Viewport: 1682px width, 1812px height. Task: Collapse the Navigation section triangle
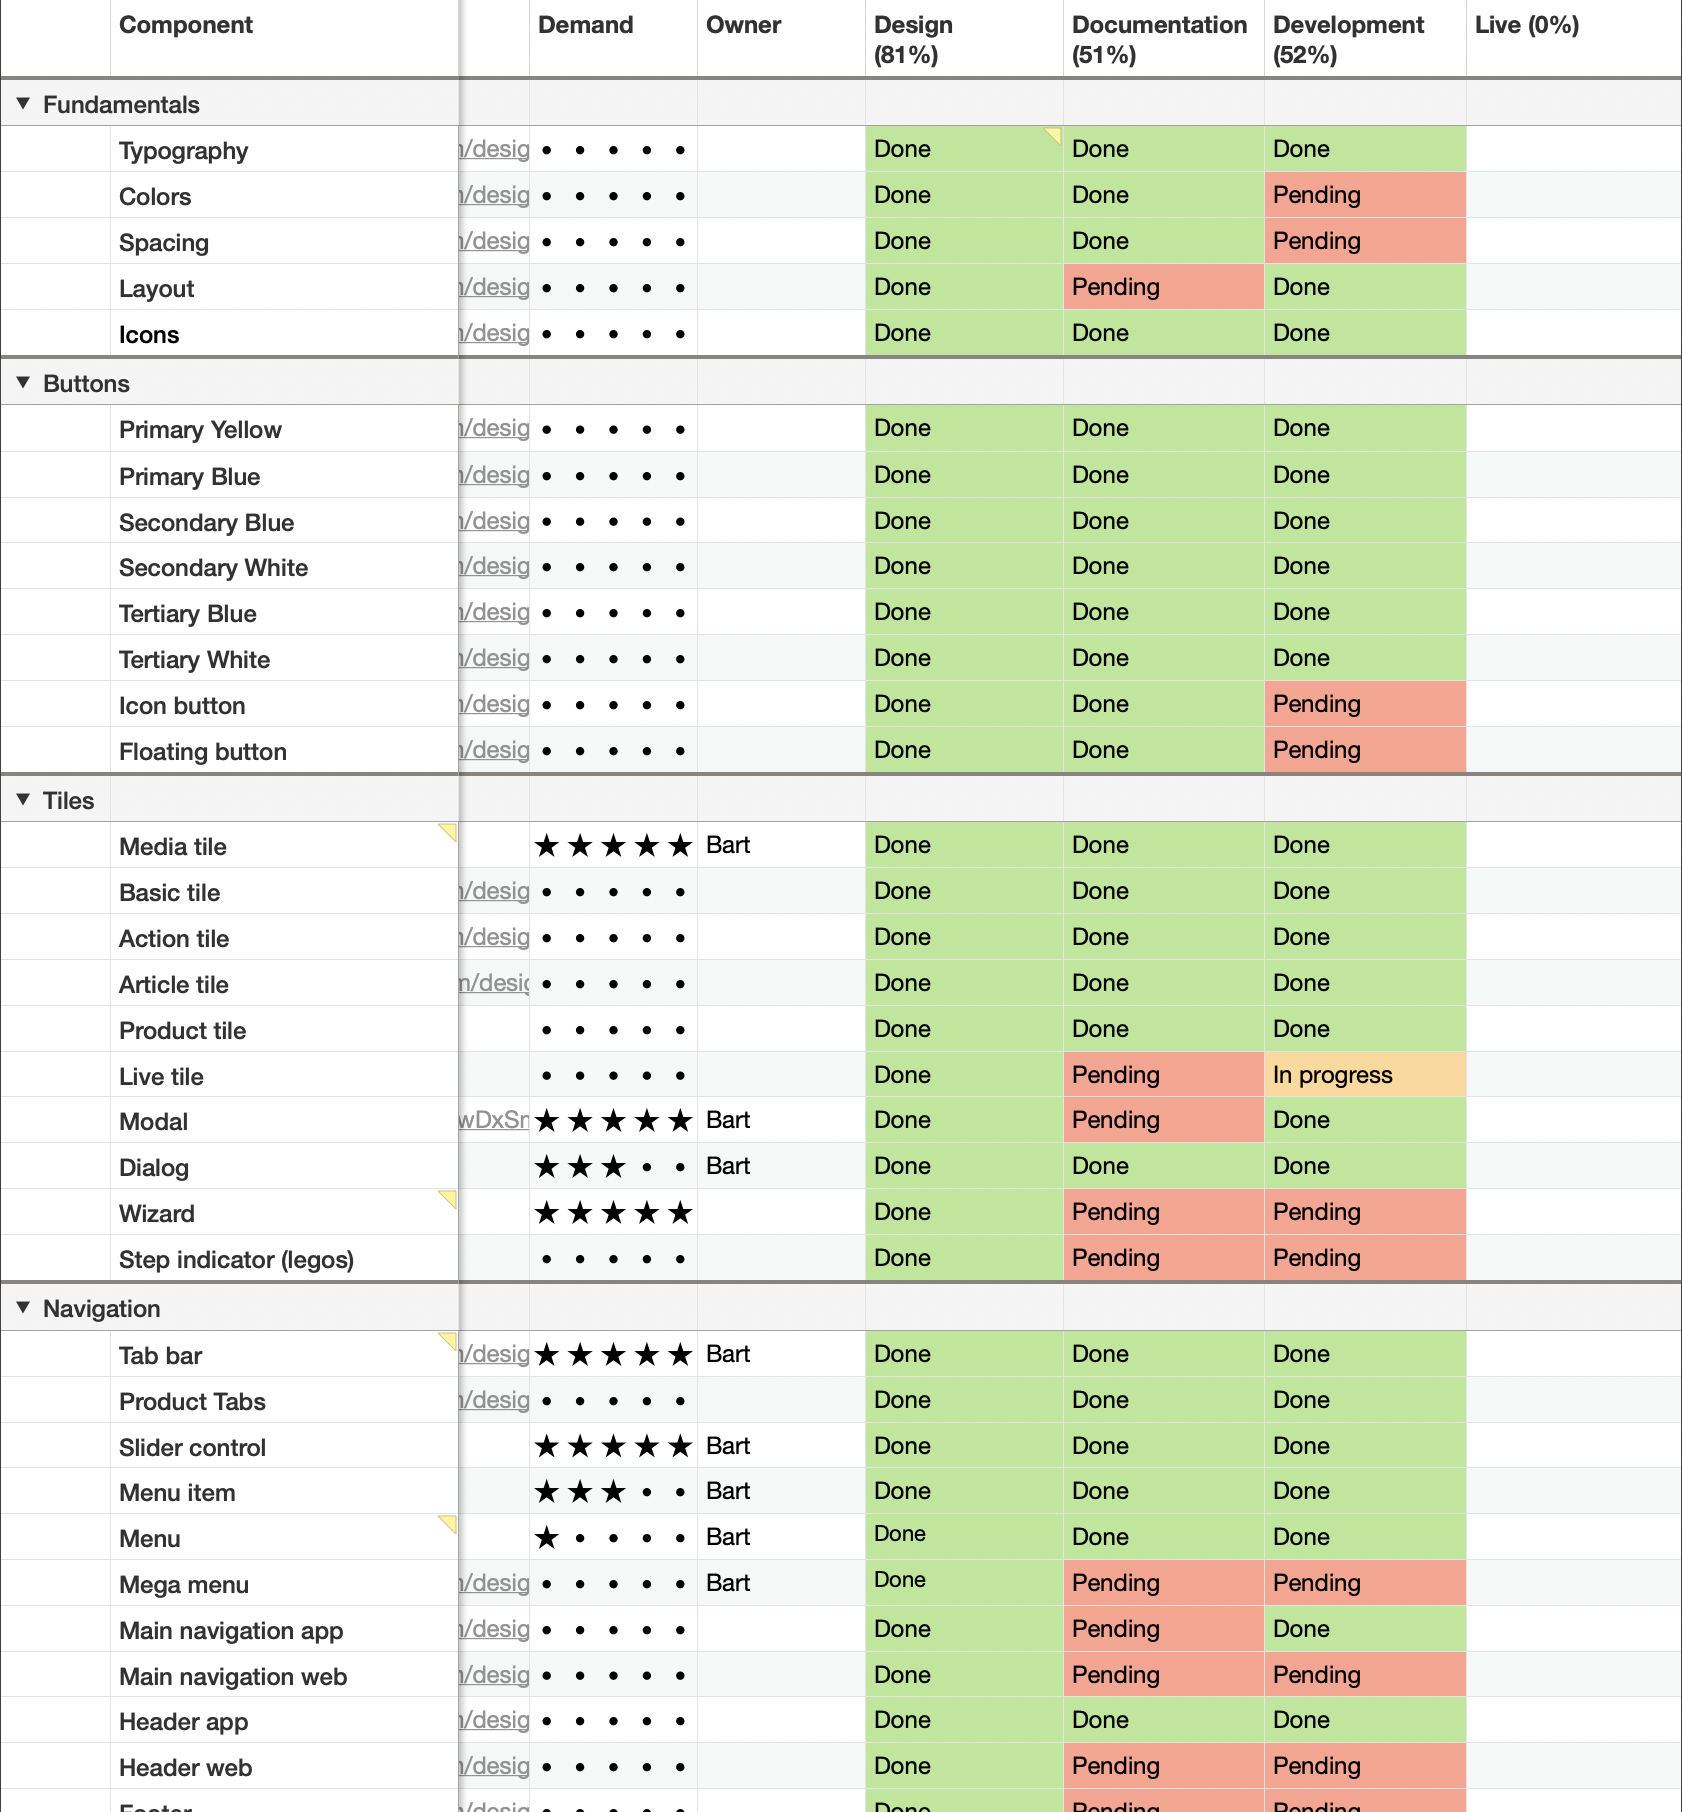pos(23,1308)
